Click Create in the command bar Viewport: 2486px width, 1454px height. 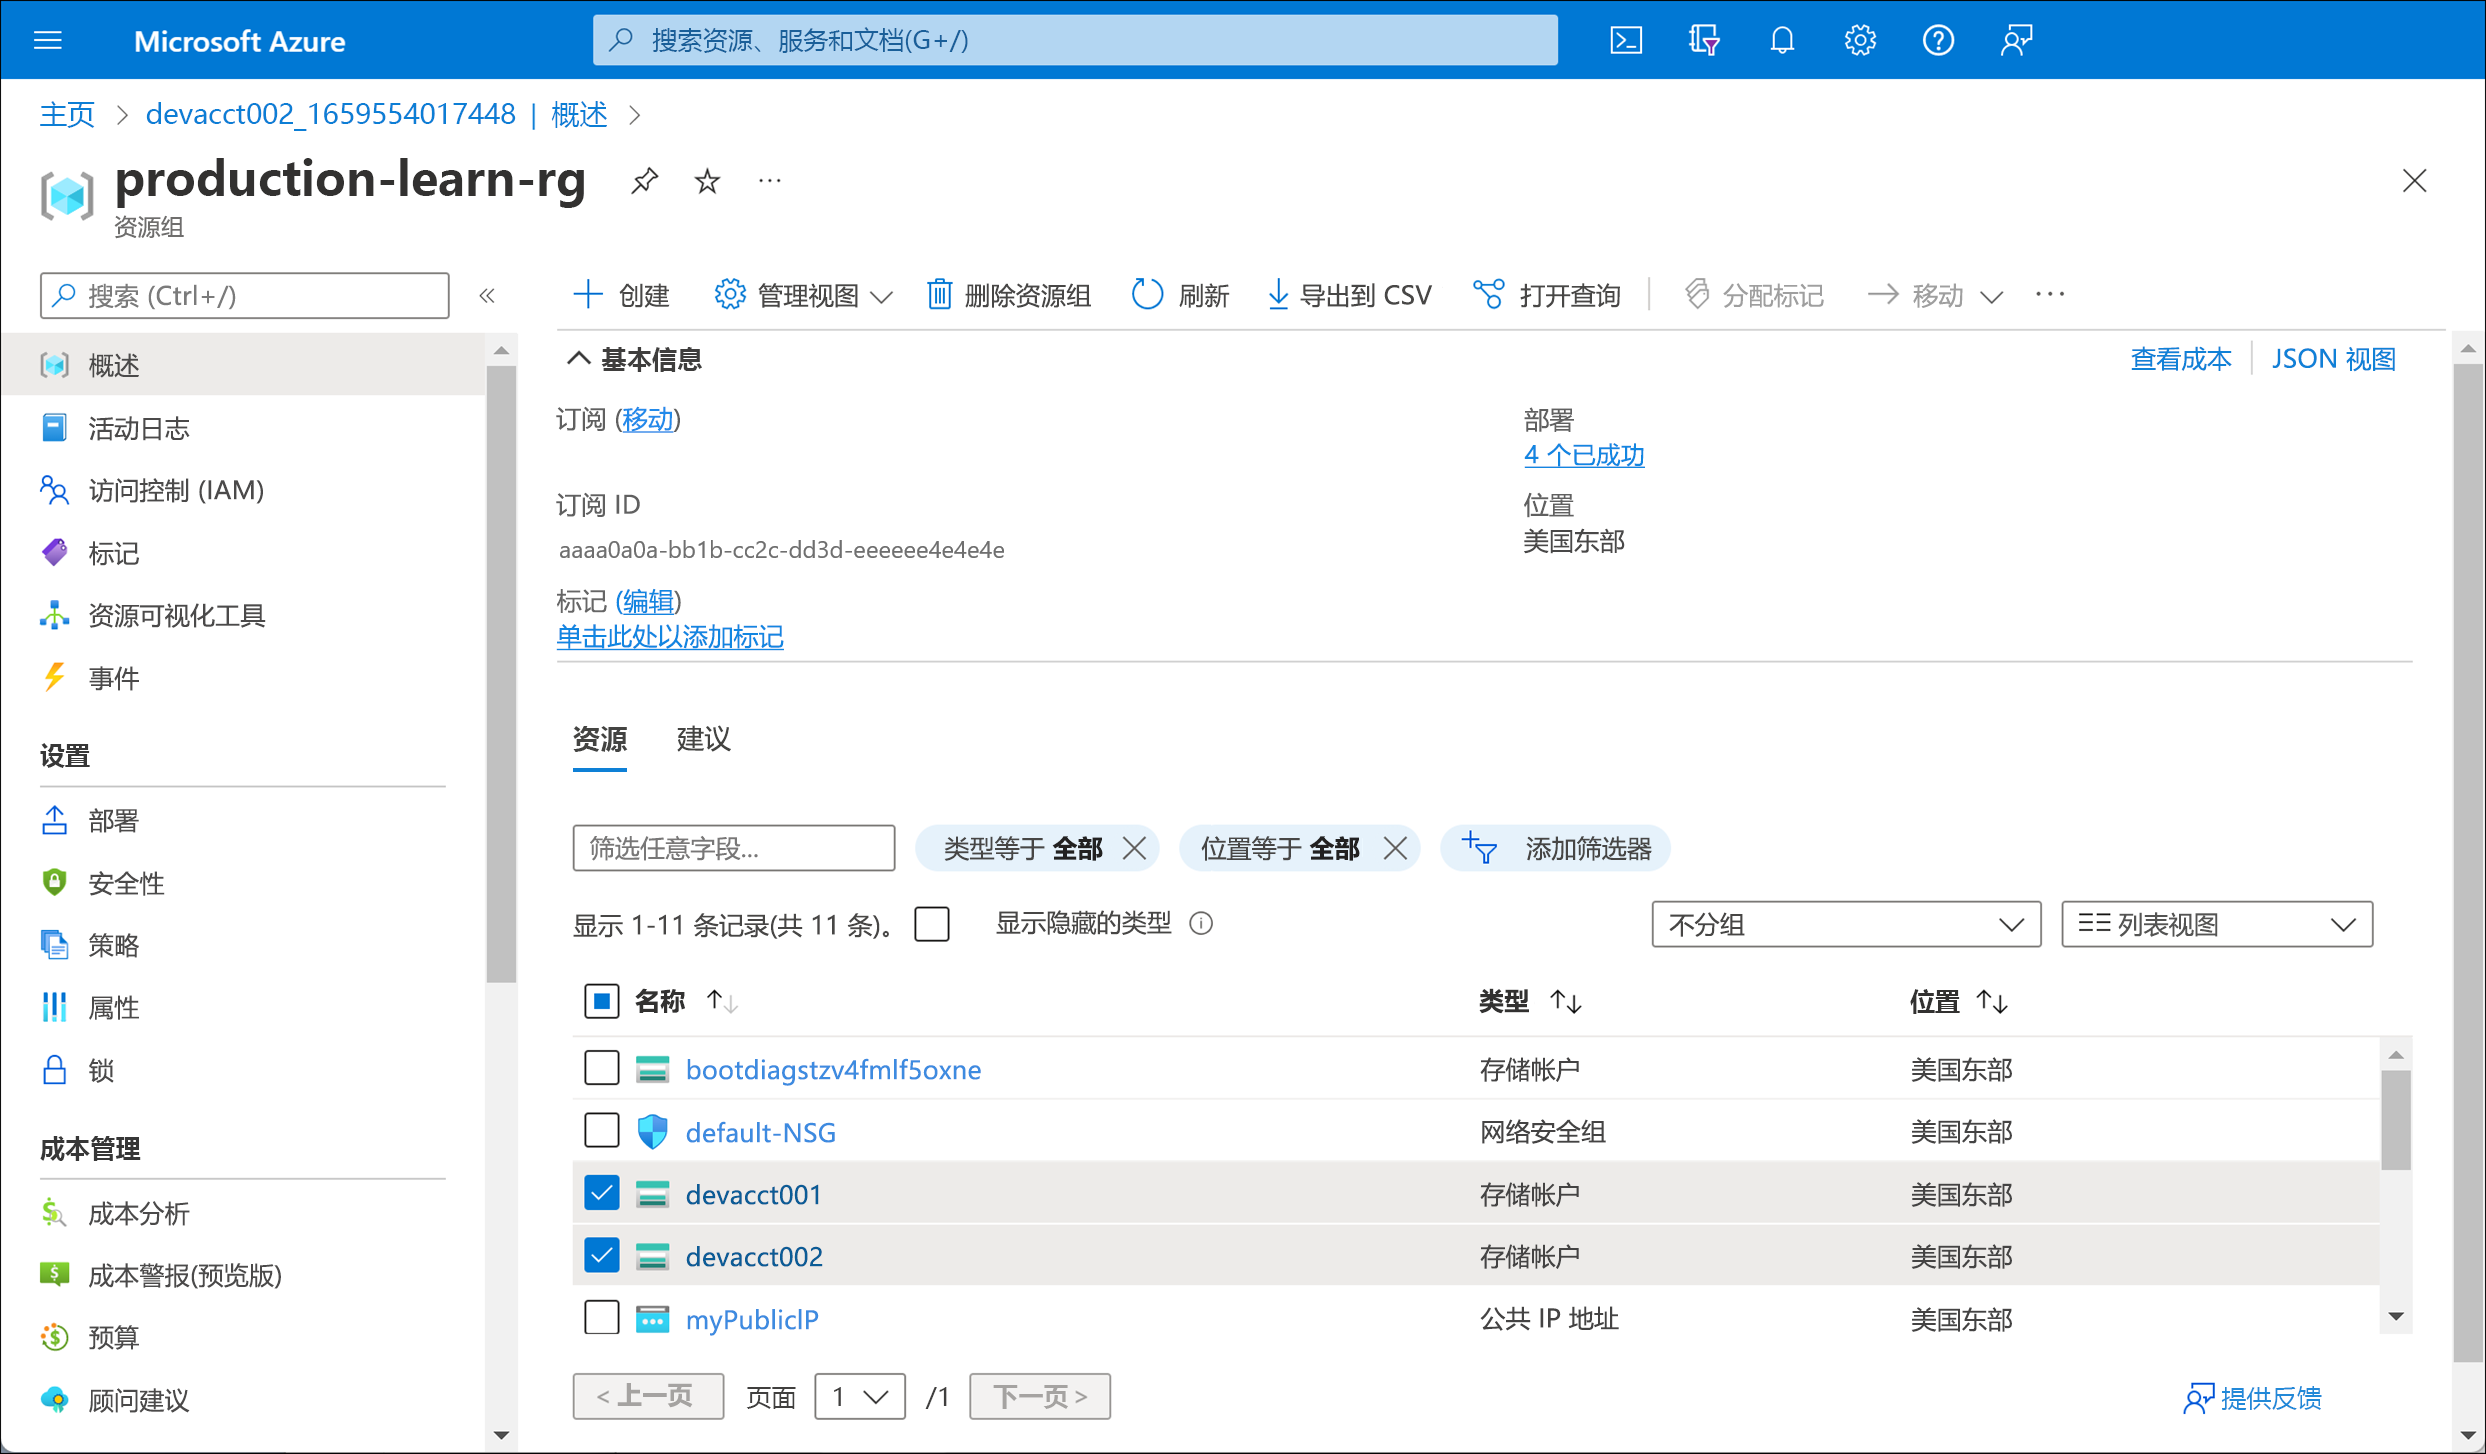[620, 295]
